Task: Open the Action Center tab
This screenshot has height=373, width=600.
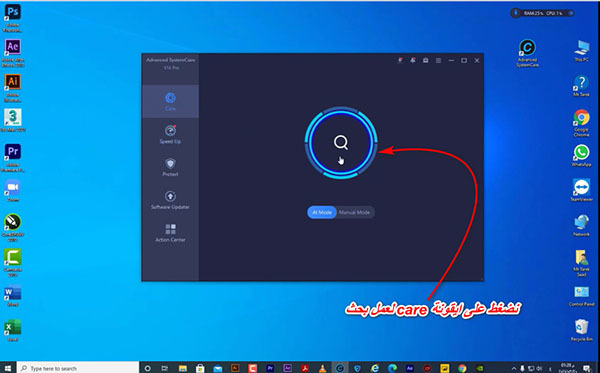Action: click(x=170, y=233)
